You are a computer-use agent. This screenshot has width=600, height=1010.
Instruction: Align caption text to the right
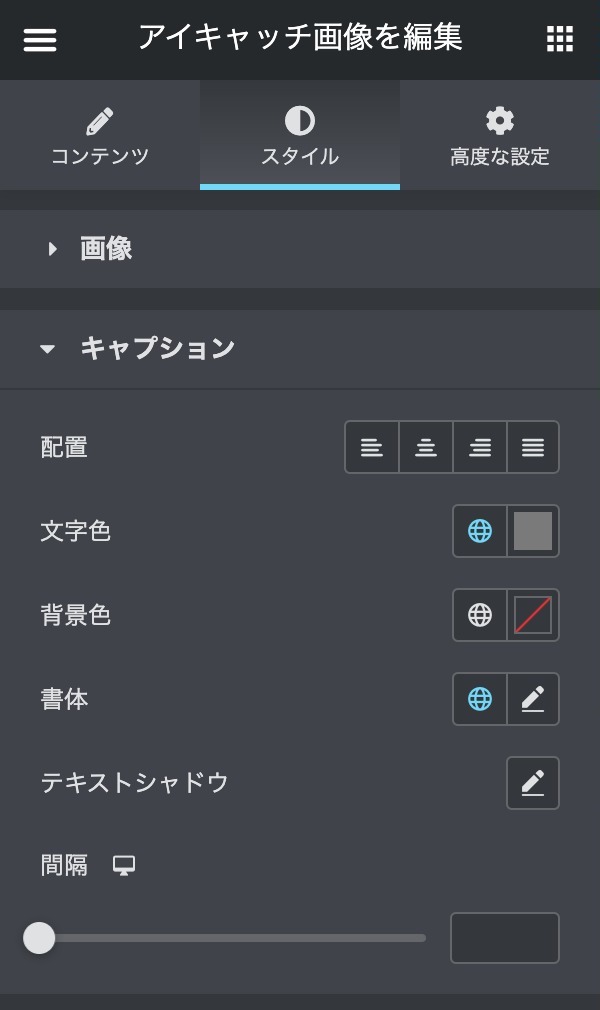tap(480, 447)
